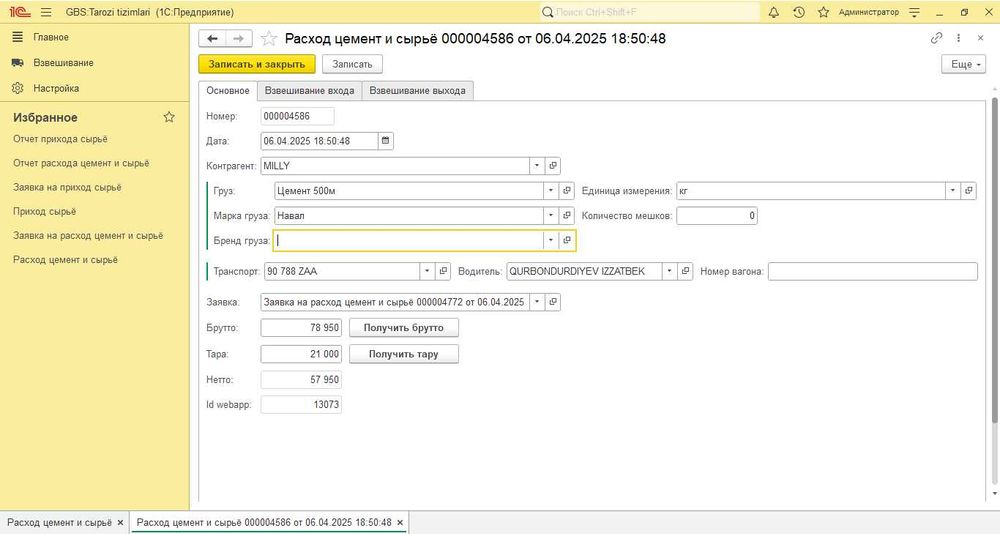Click the Id webapp value 13073
1000x534 pixels.
point(301,404)
